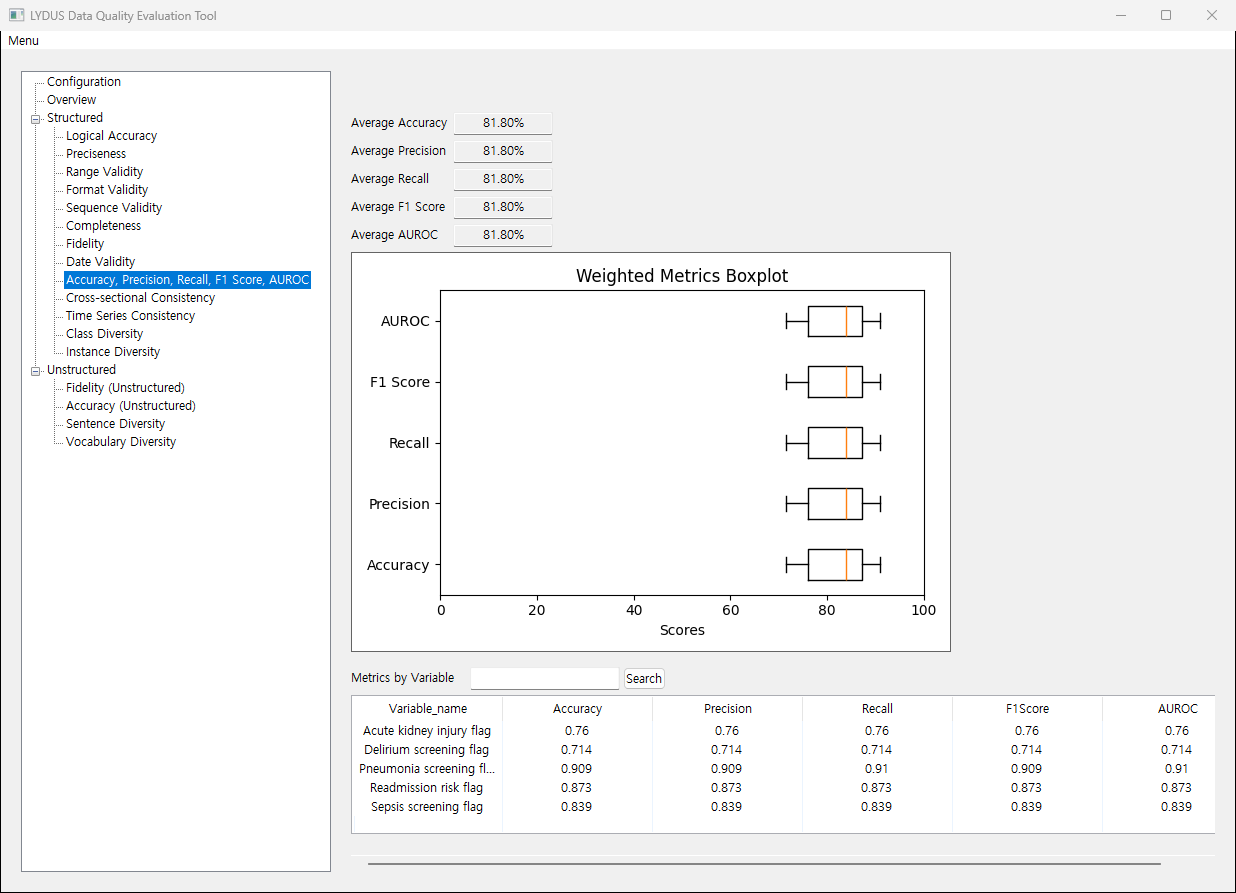Click the Average Accuracy value box
The width and height of the screenshot is (1236, 893).
point(503,123)
